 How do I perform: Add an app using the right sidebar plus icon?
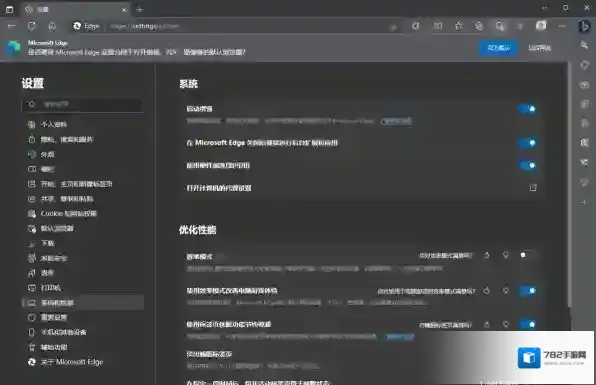pyautogui.click(x=584, y=203)
